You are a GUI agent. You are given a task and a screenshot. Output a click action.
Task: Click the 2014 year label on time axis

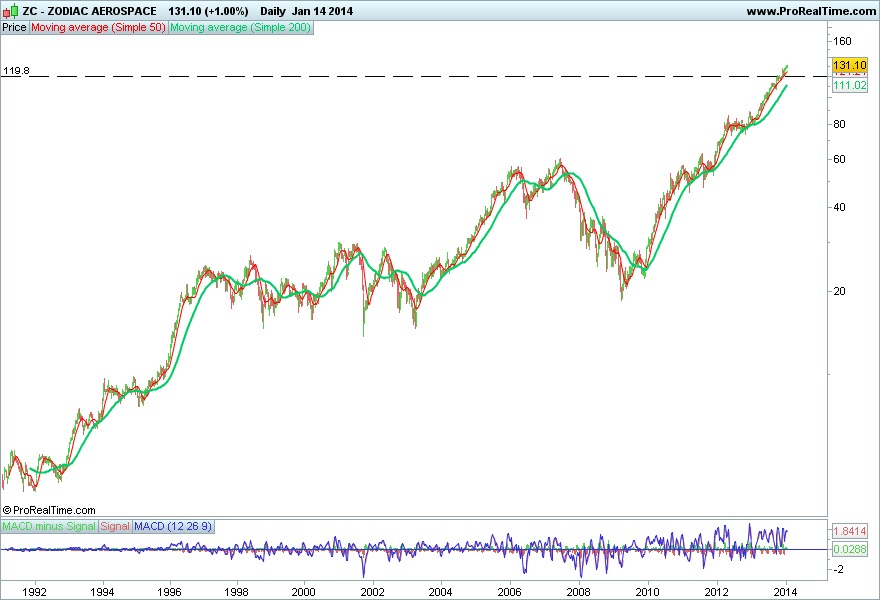(786, 592)
